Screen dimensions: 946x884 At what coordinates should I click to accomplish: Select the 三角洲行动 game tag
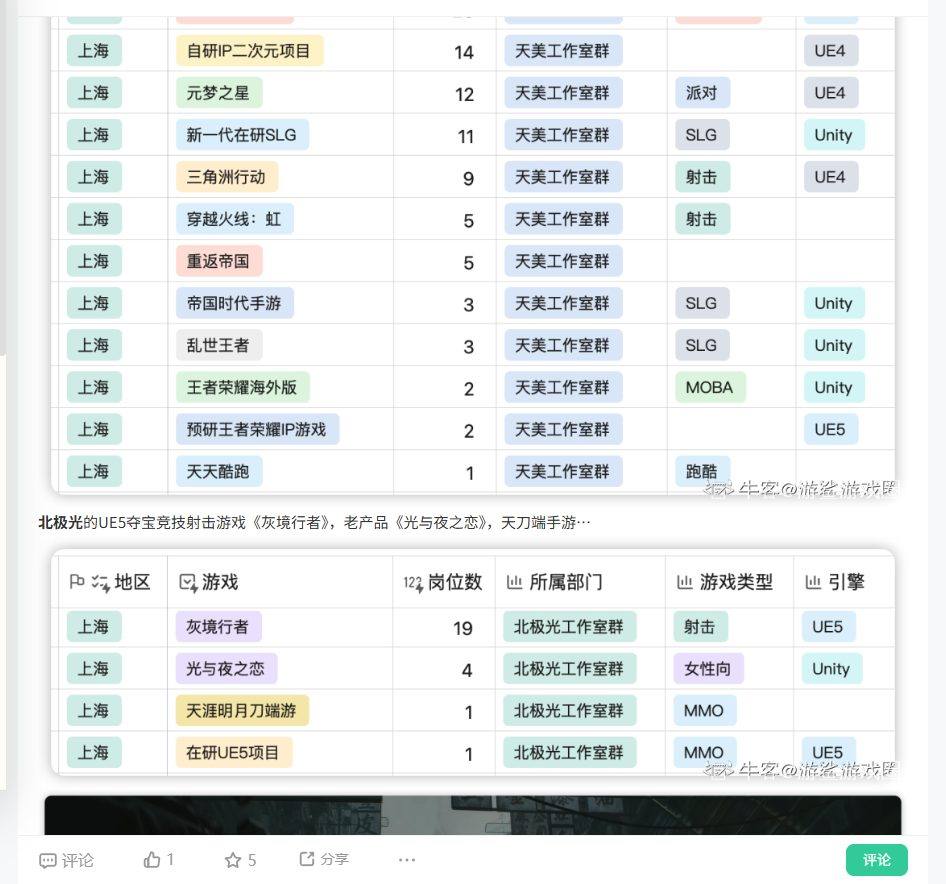click(x=227, y=177)
